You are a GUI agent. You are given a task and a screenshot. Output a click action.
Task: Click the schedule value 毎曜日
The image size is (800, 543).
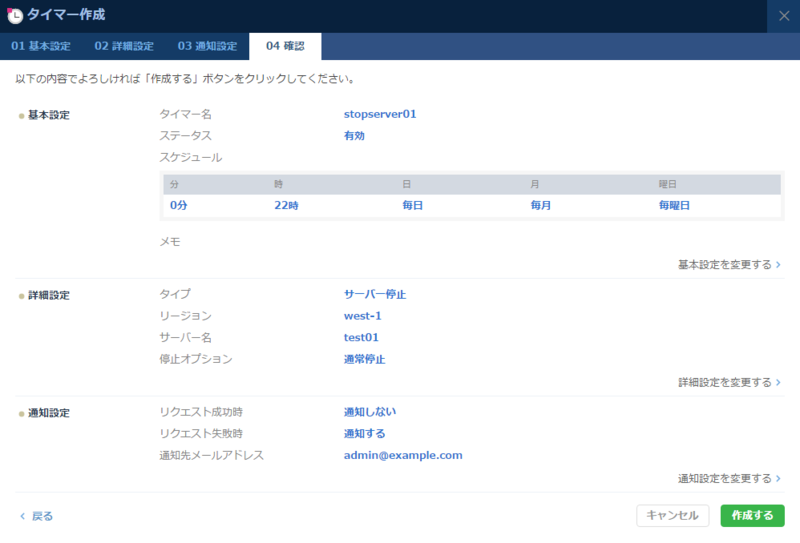tap(674, 205)
